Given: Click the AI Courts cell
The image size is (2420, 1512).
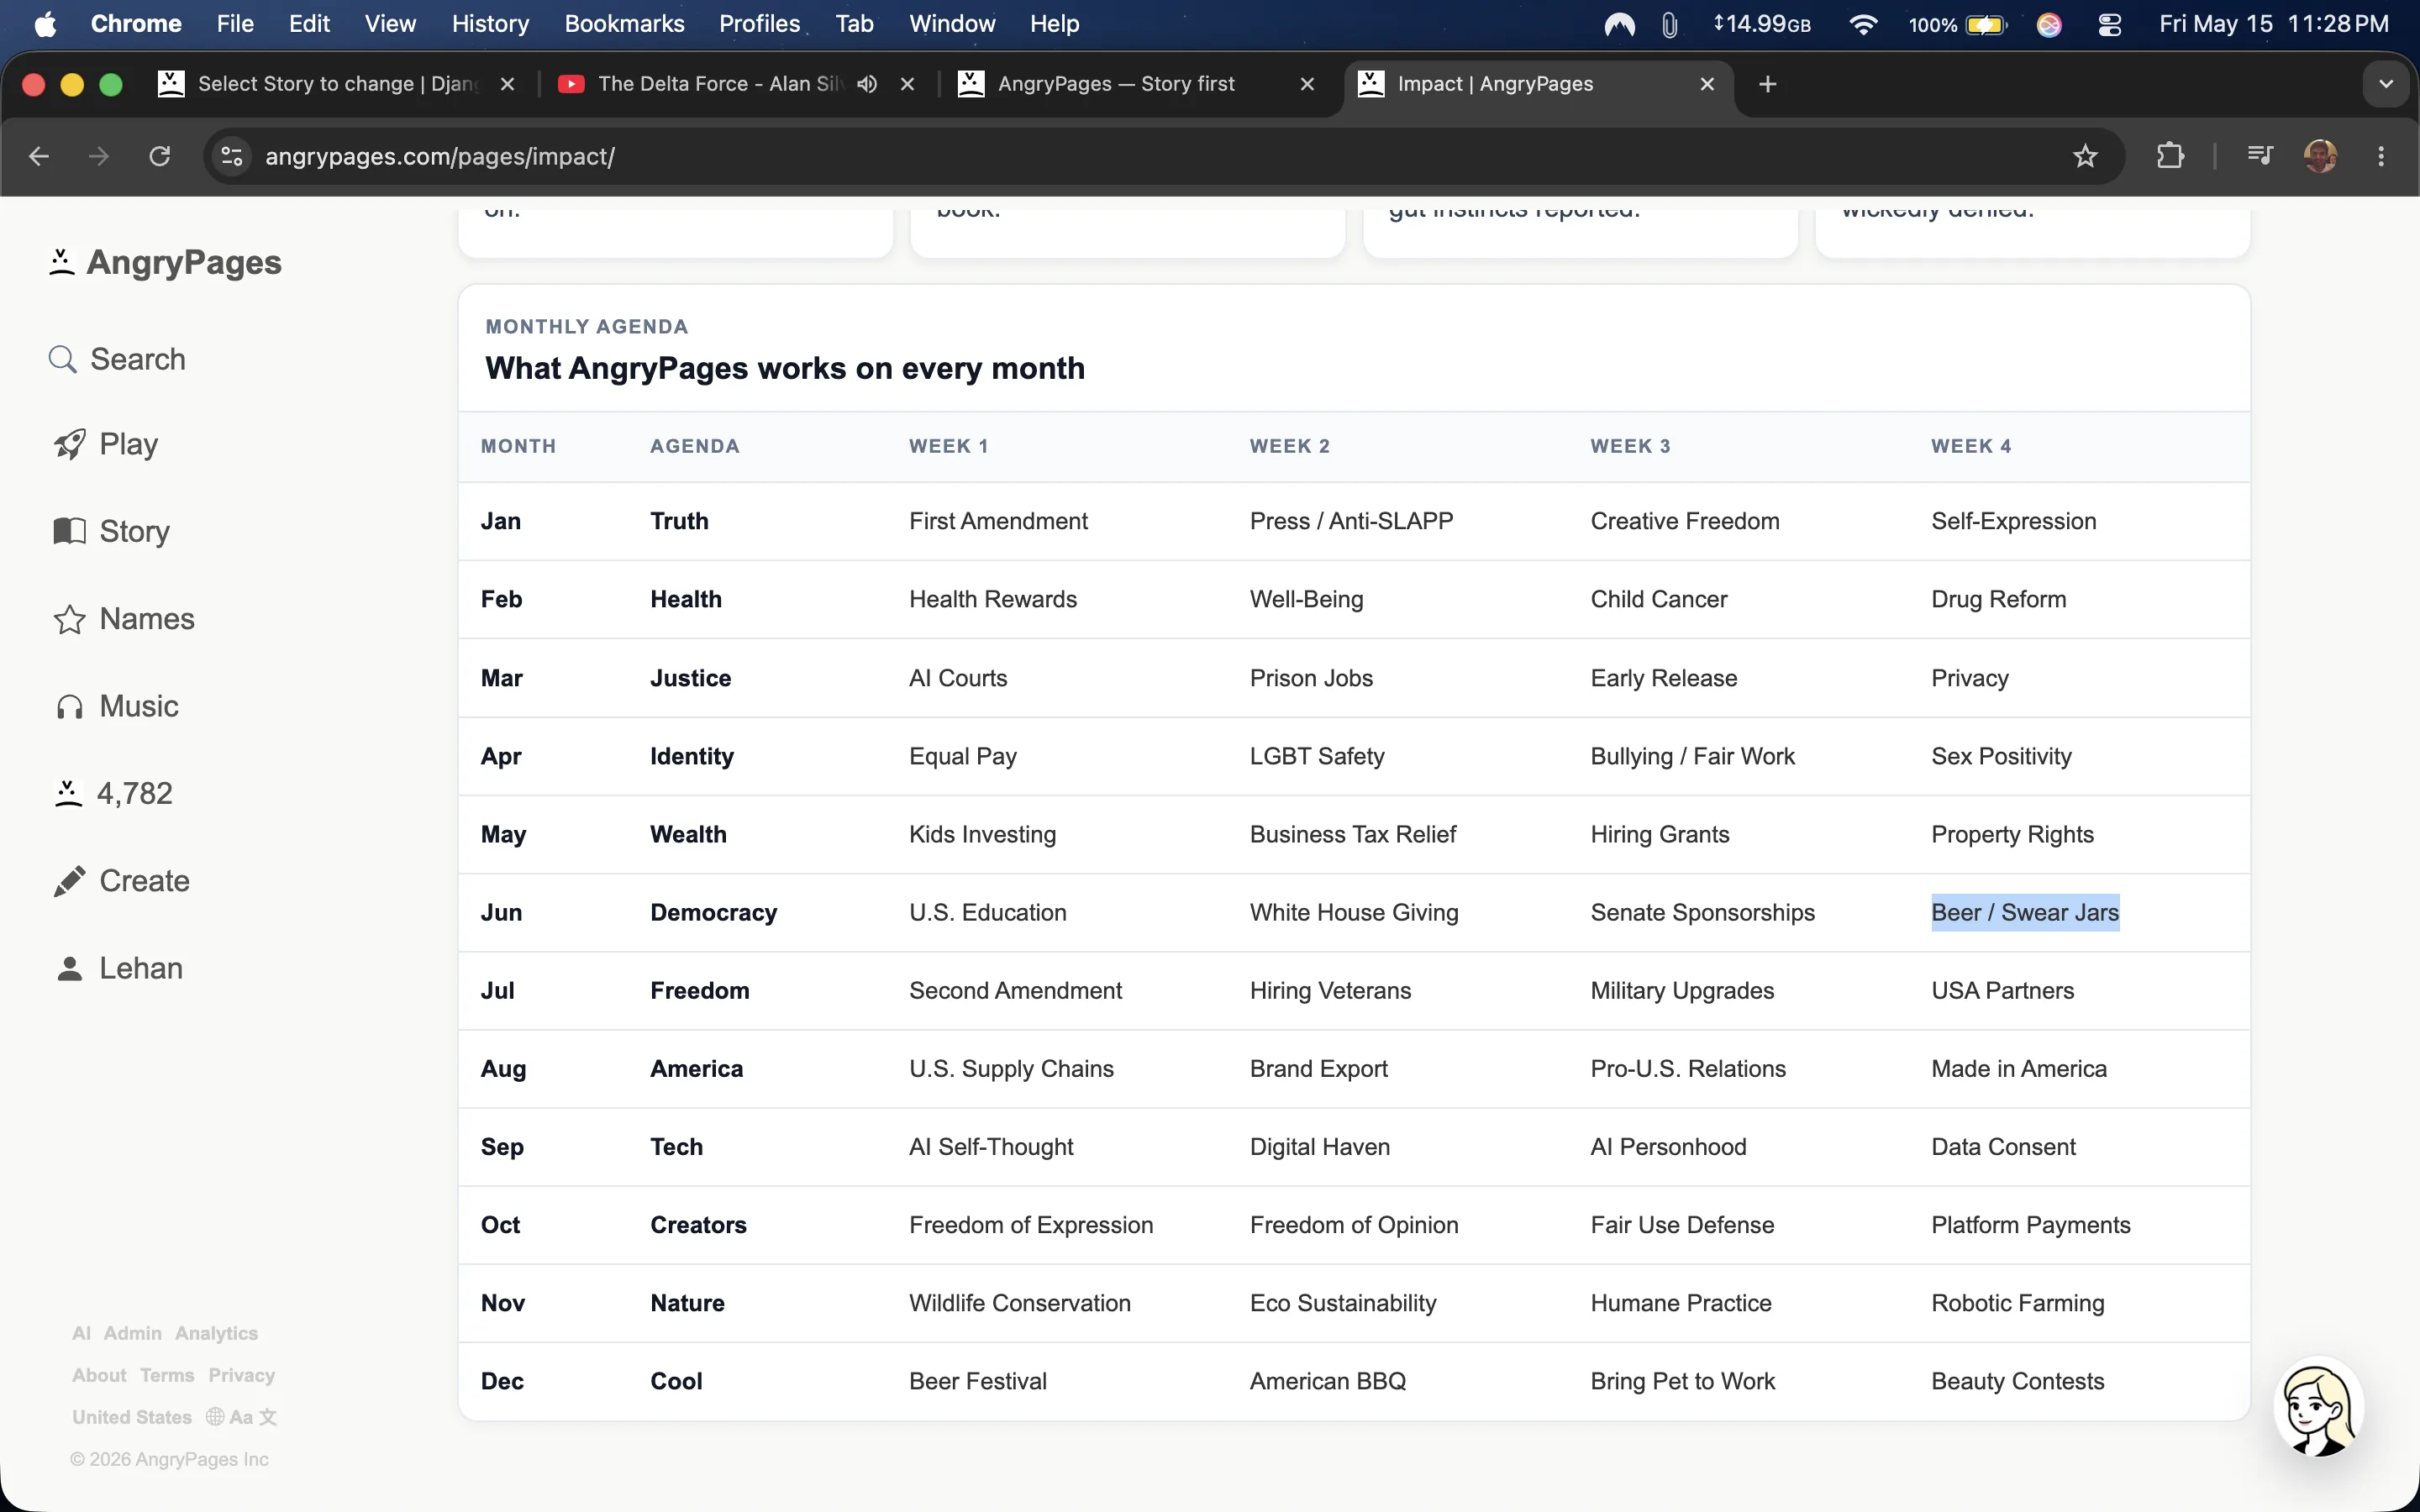Looking at the screenshot, I should click(958, 678).
